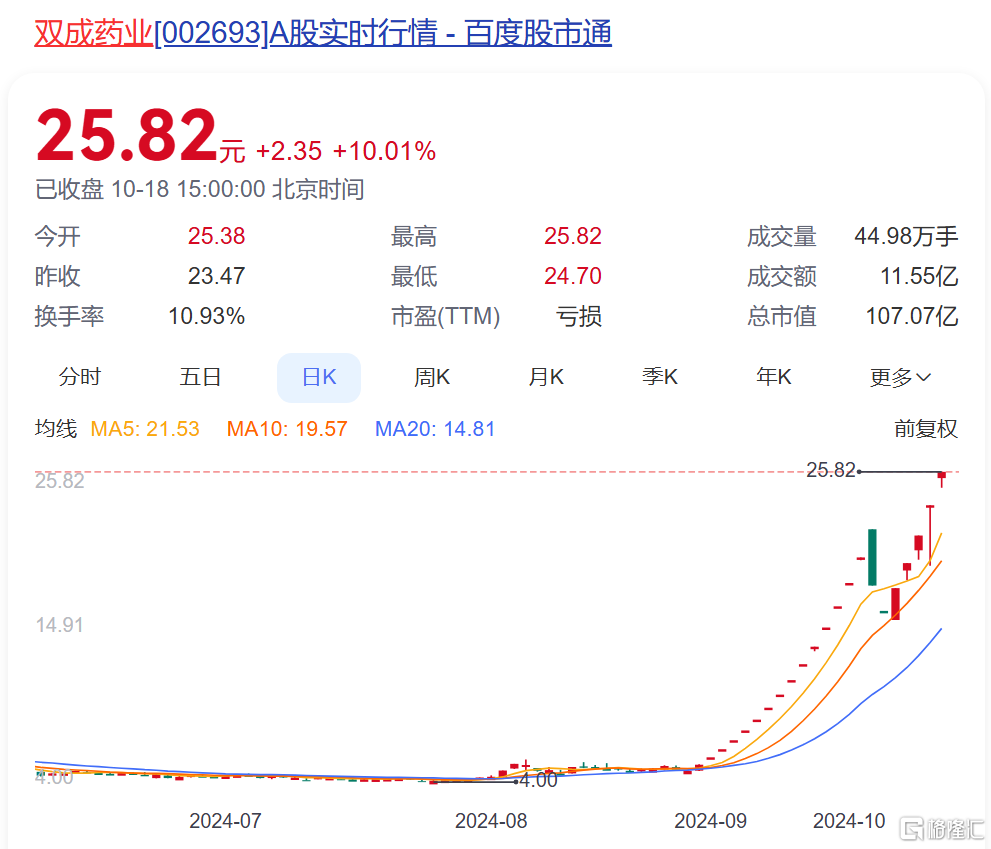Click the 14.91 y-axis label
Screen dimensions: 991x849
[59, 625]
